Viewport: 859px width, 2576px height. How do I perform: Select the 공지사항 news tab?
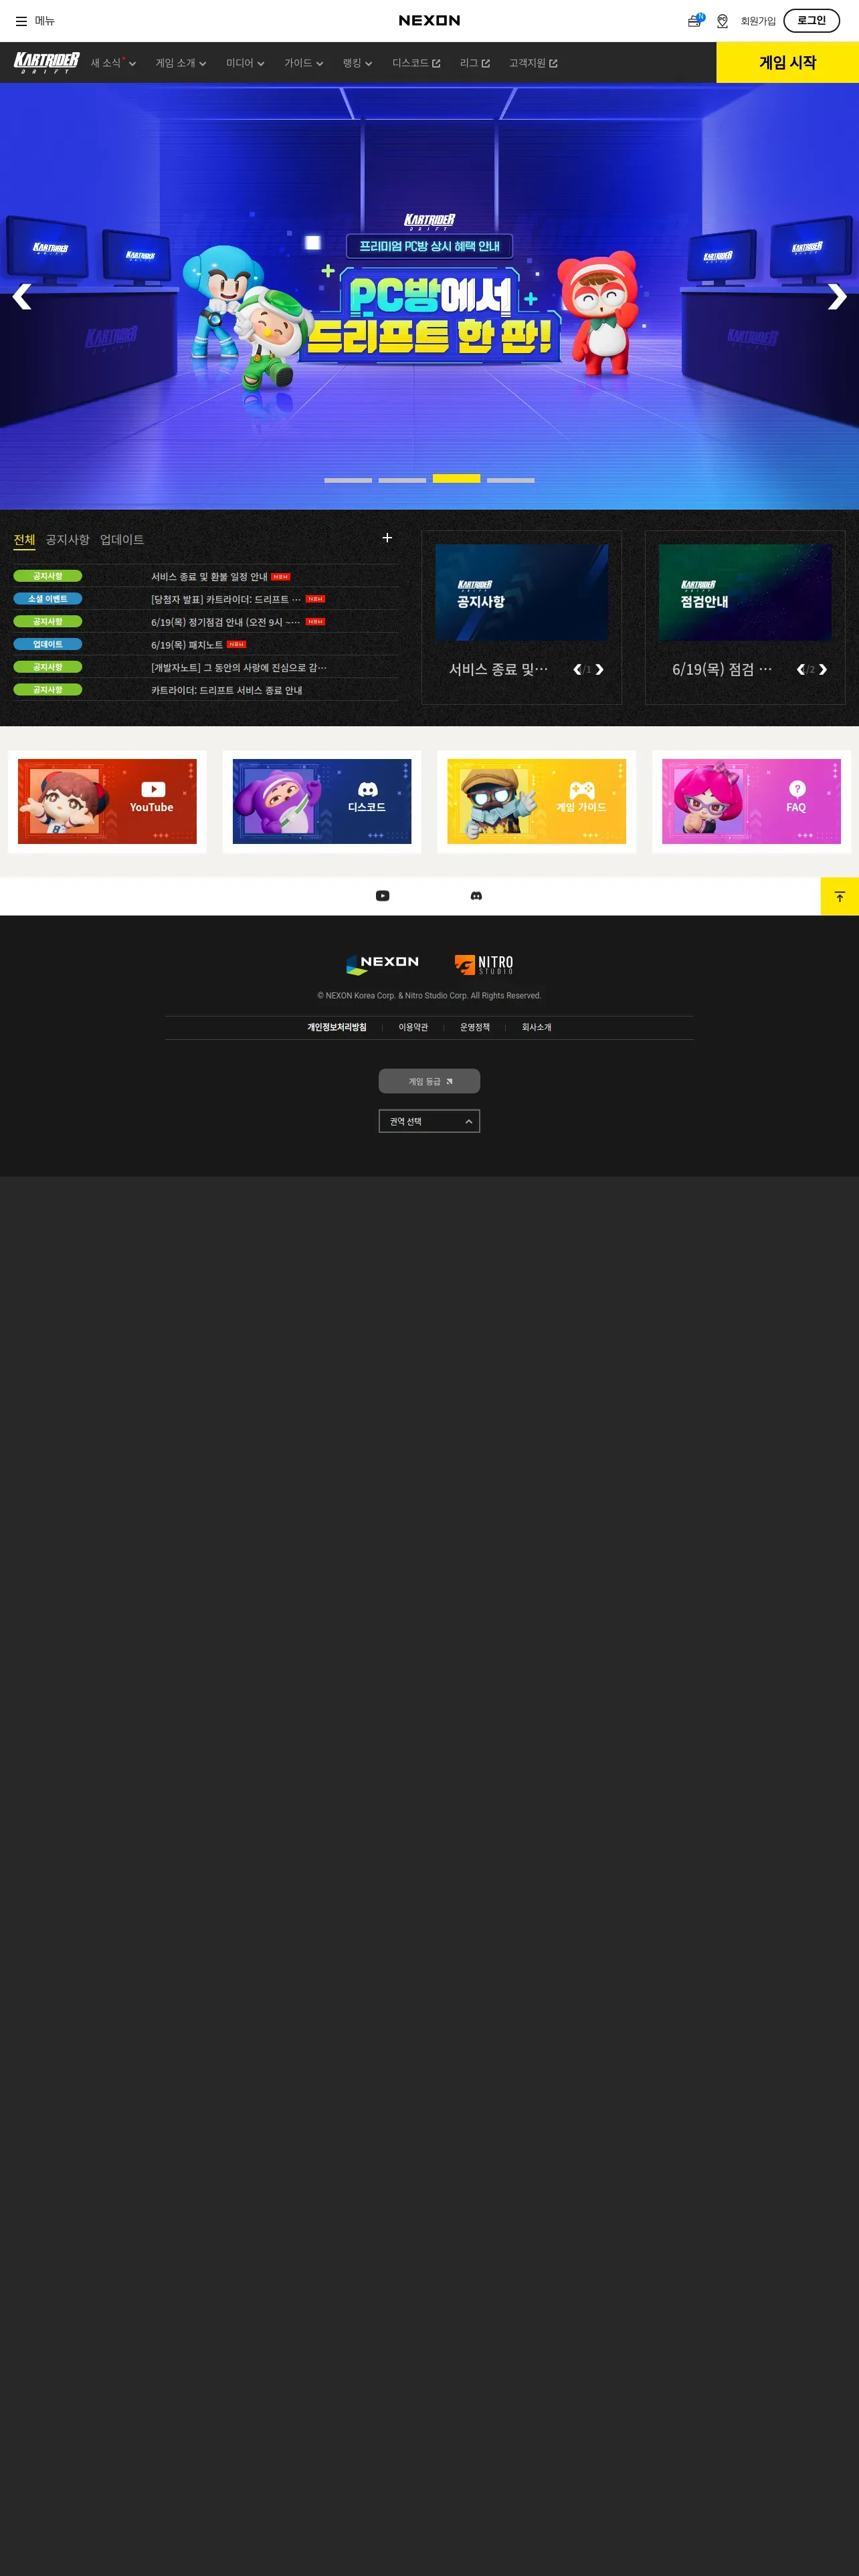[67, 540]
